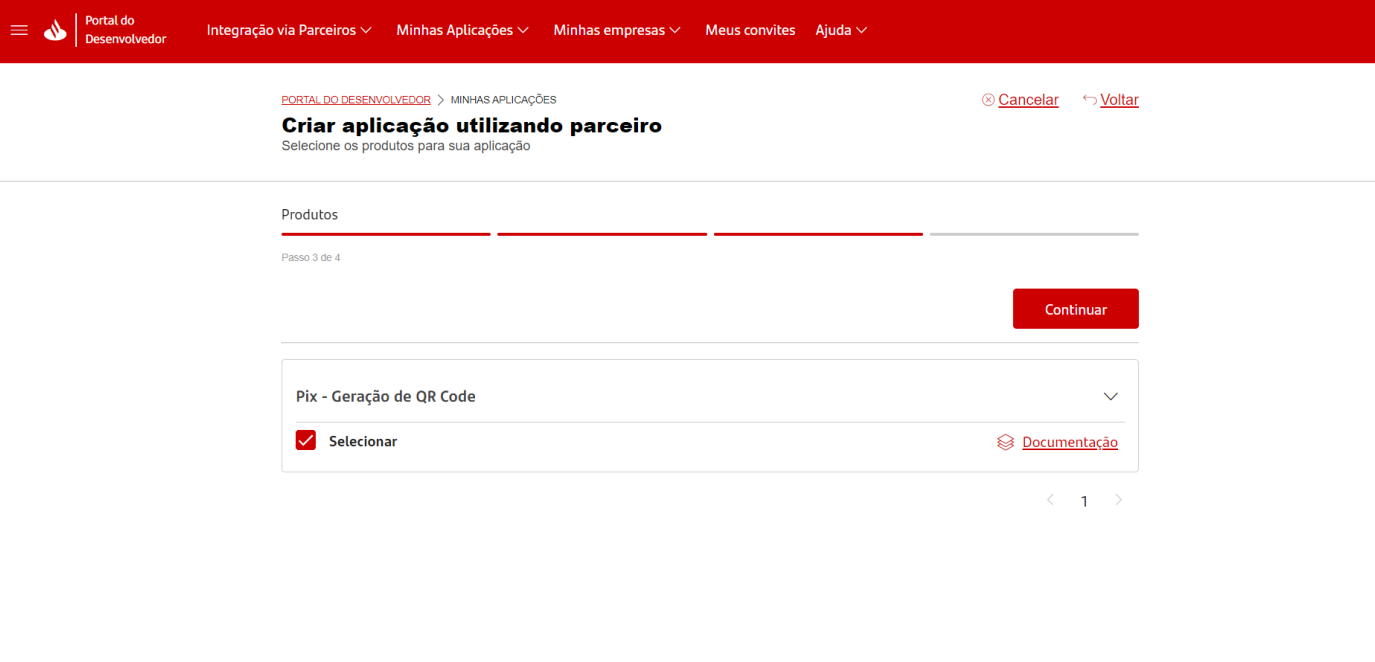Click the Voltar return arrow icon

1089,100
